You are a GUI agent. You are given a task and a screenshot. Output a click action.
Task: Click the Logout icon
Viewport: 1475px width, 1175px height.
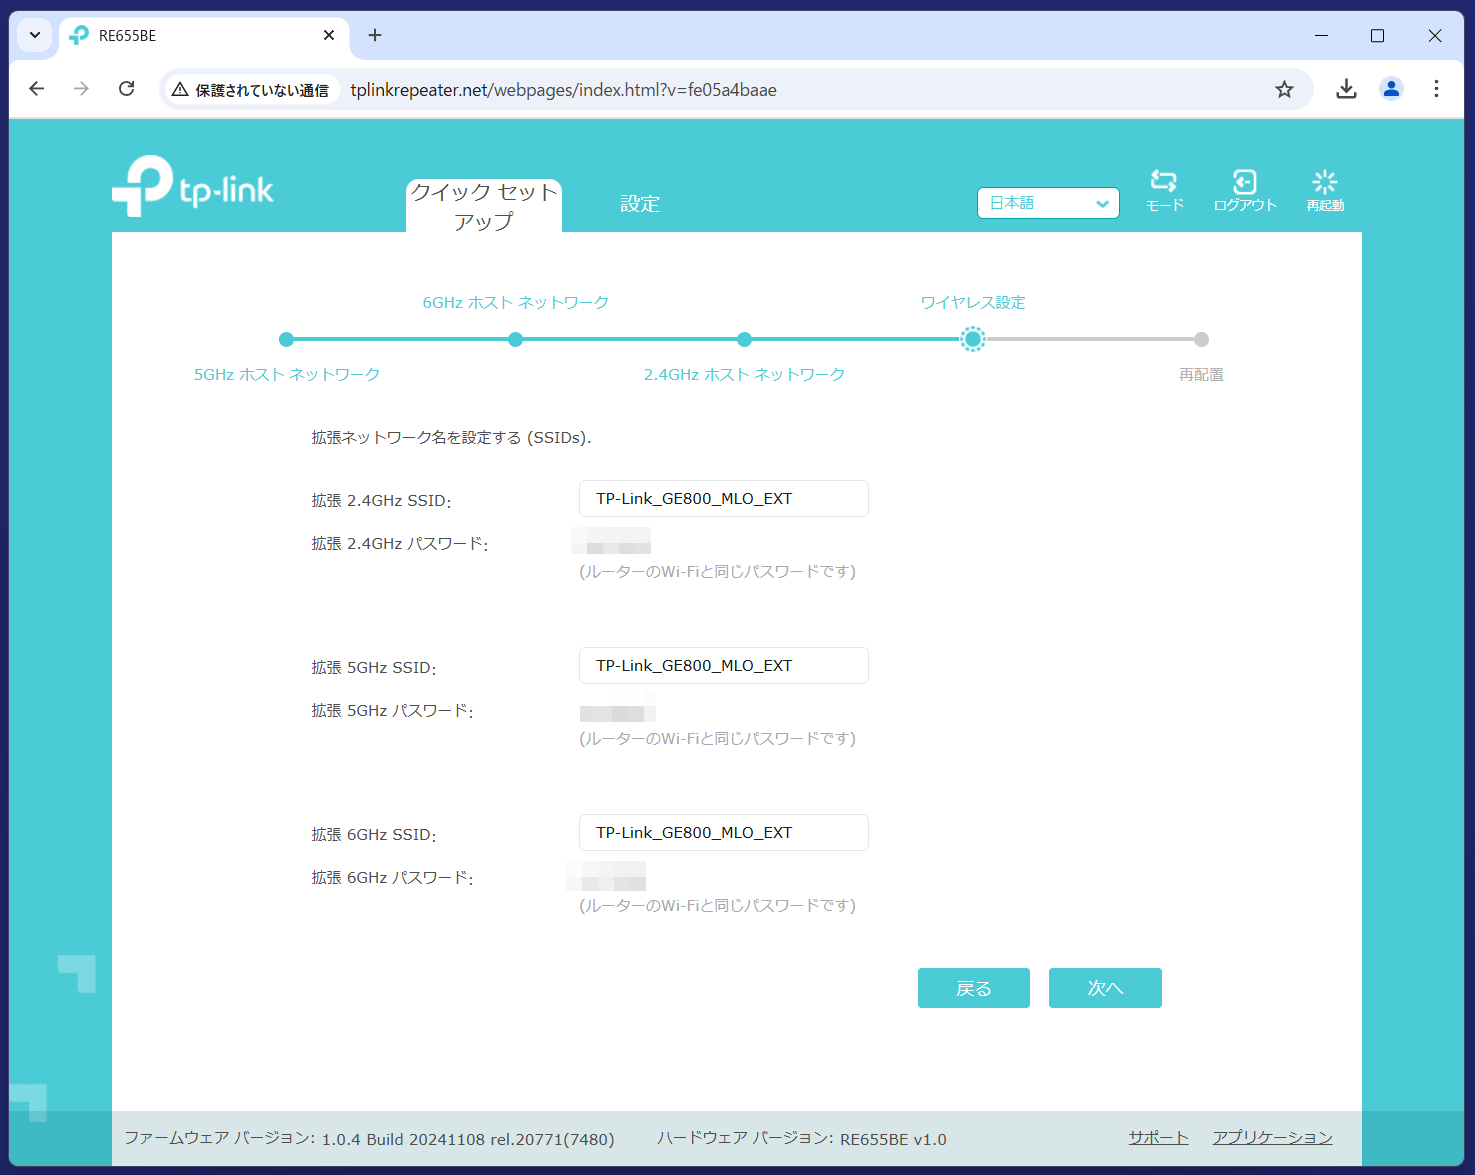coord(1244,181)
